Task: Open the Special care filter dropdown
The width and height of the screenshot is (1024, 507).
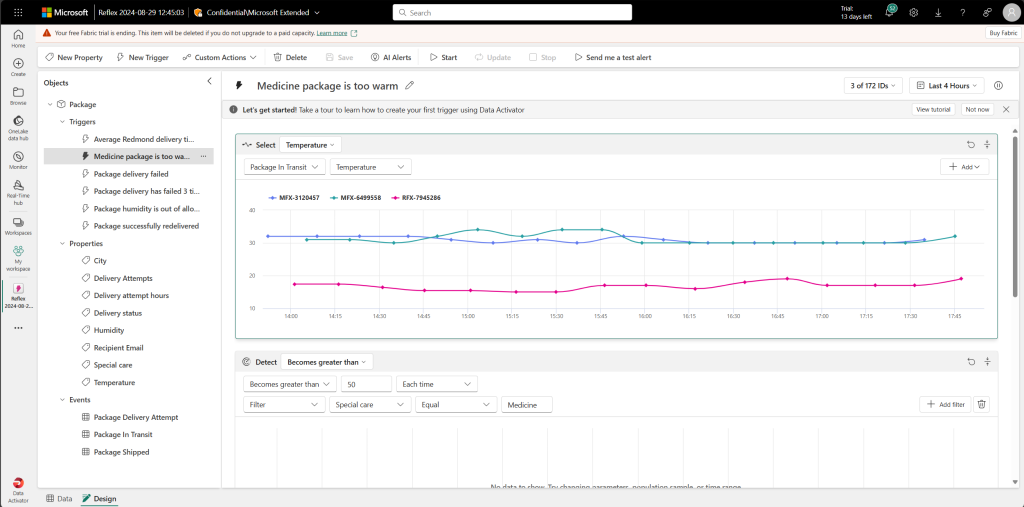Action: click(370, 404)
